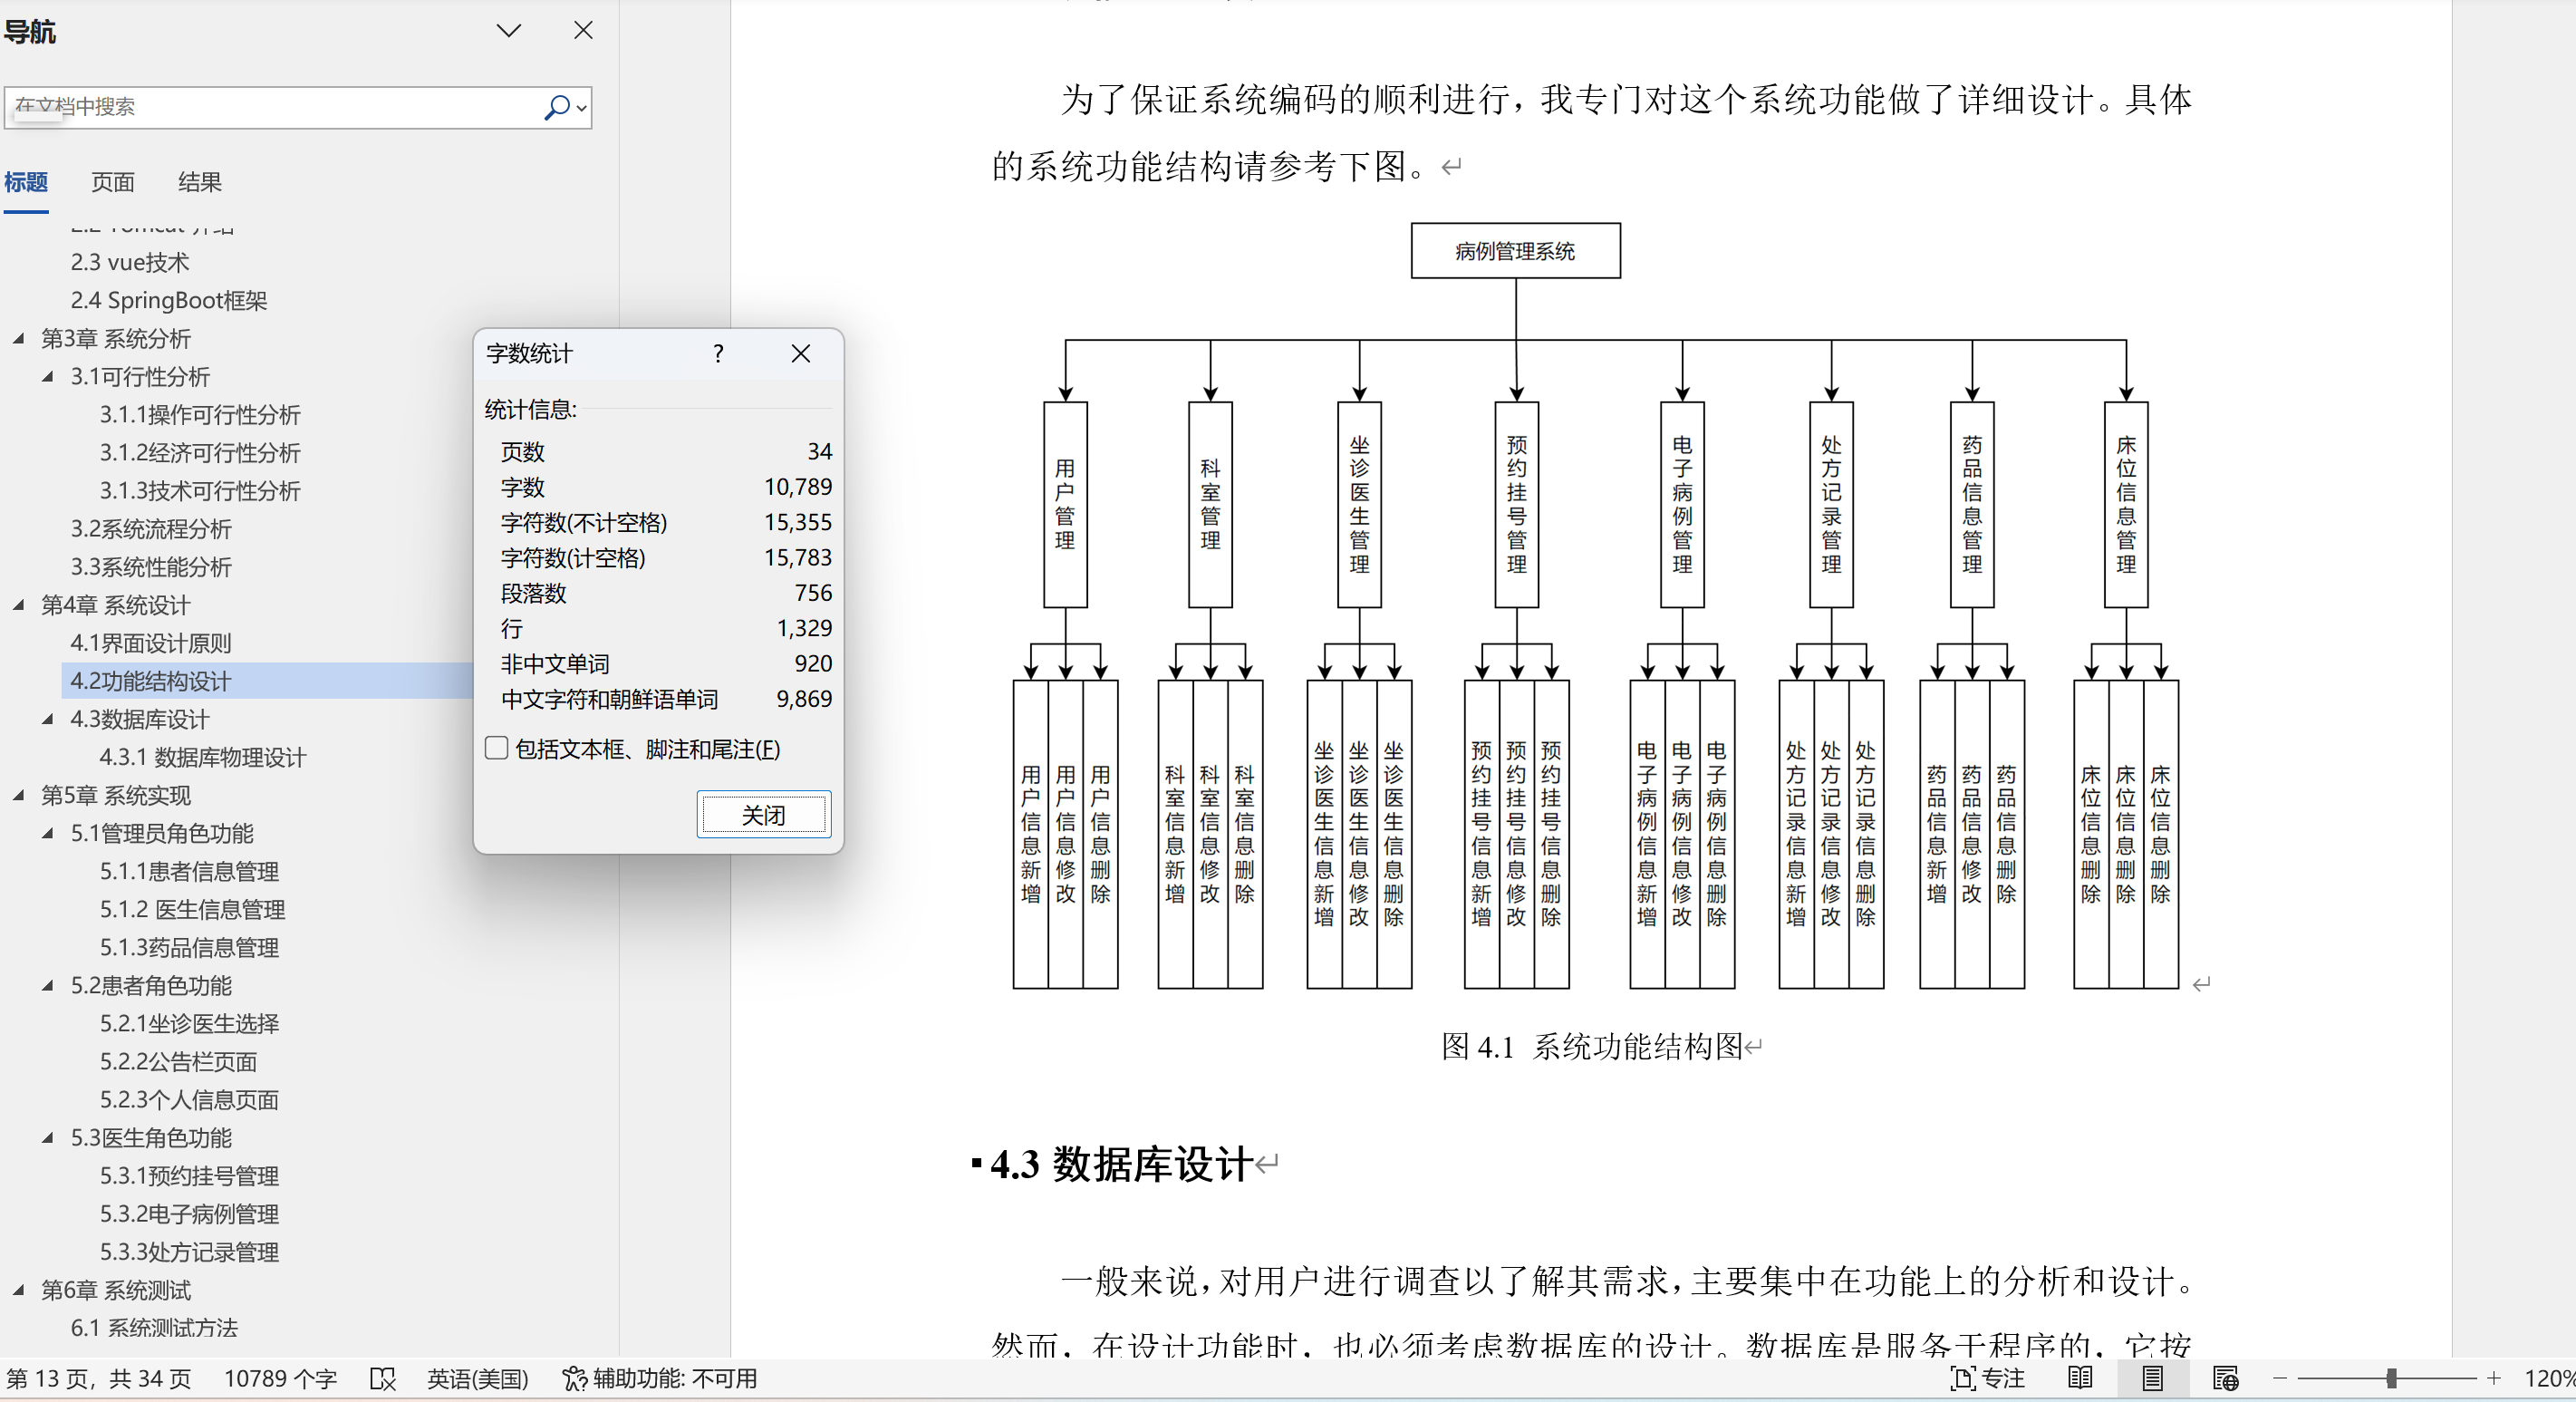Image resolution: width=2576 pixels, height=1402 pixels.
Task: Switch to the 页面 tab
Action: pyautogui.click(x=112, y=182)
